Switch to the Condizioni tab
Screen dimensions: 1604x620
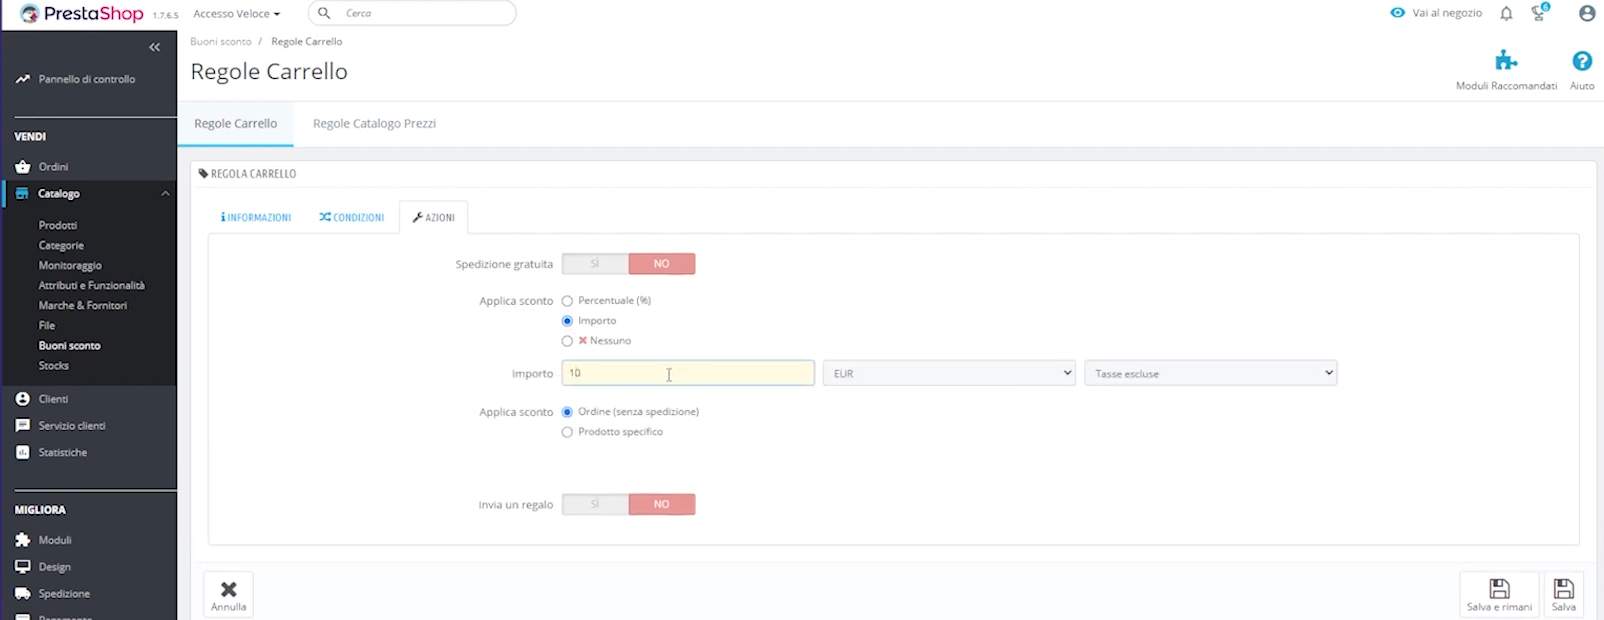pos(352,217)
